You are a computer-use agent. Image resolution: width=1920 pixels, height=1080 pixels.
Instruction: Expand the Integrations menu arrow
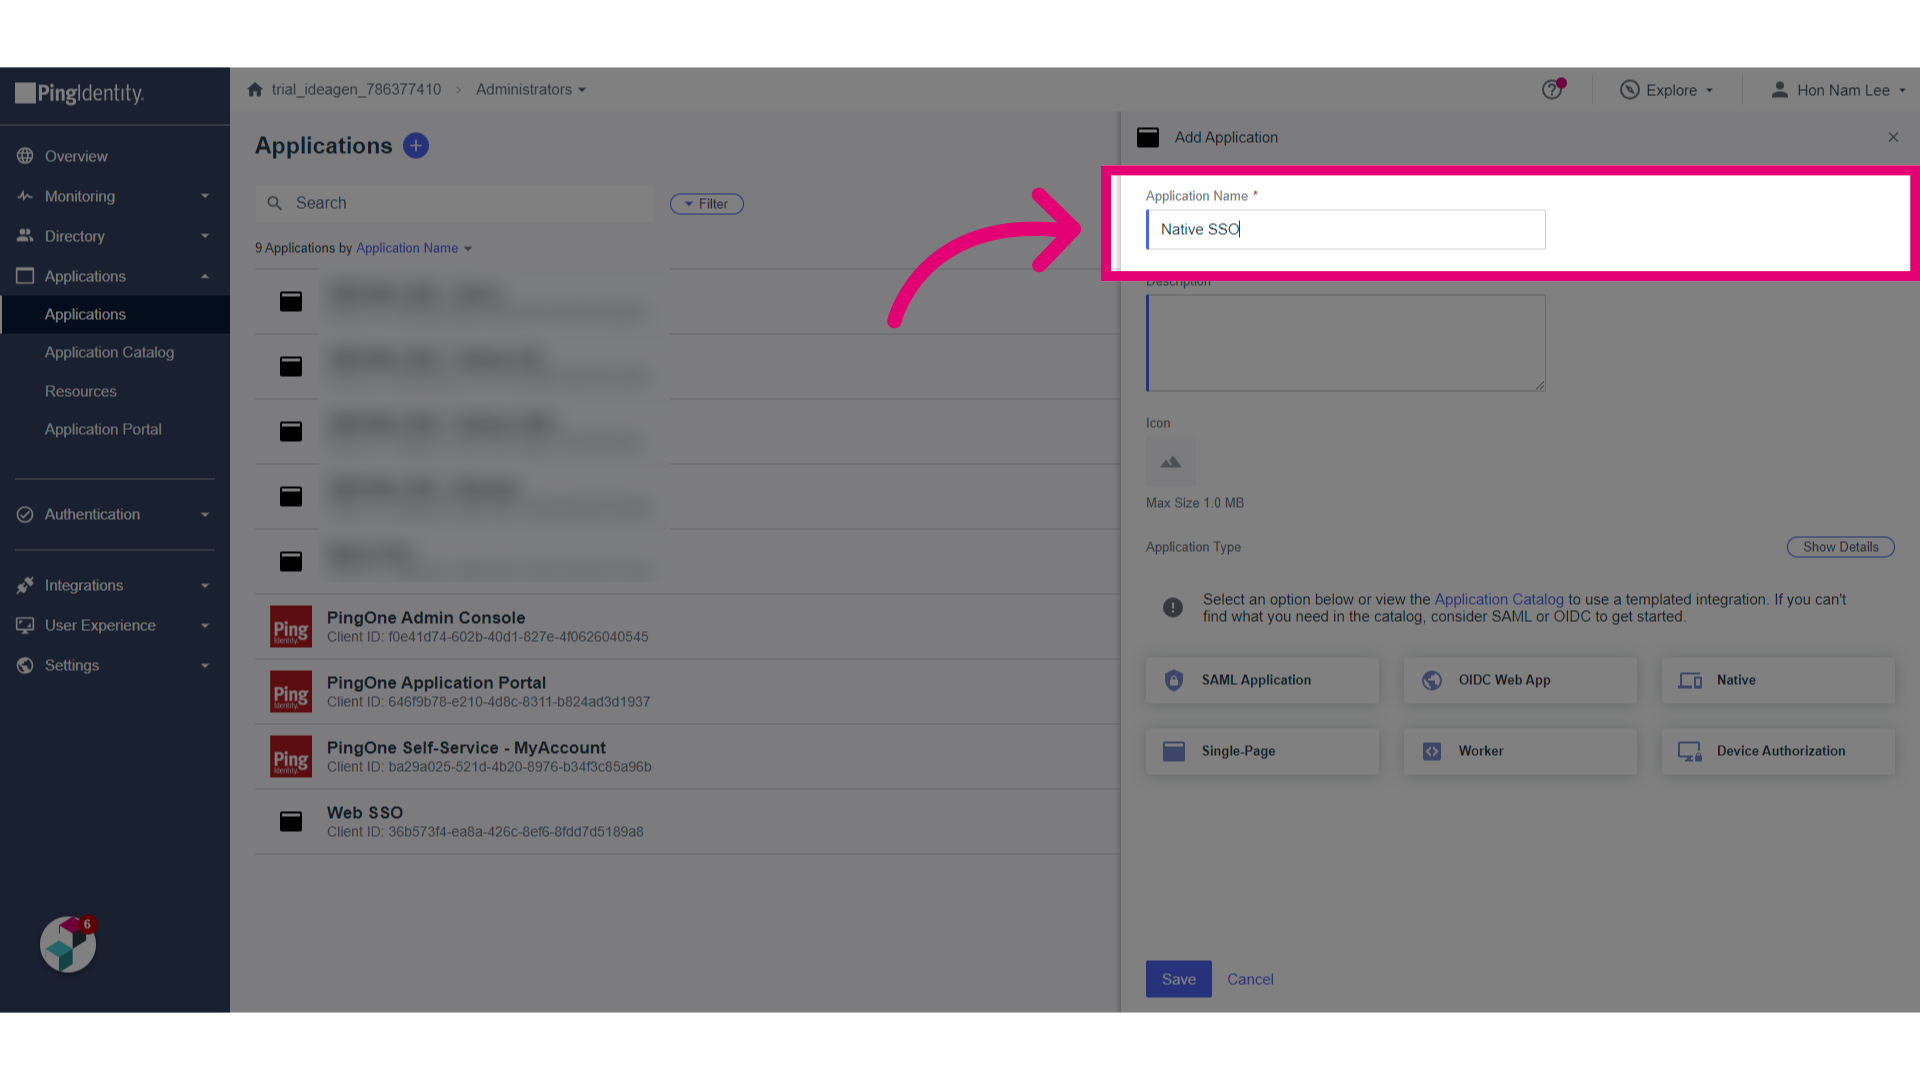[205, 585]
